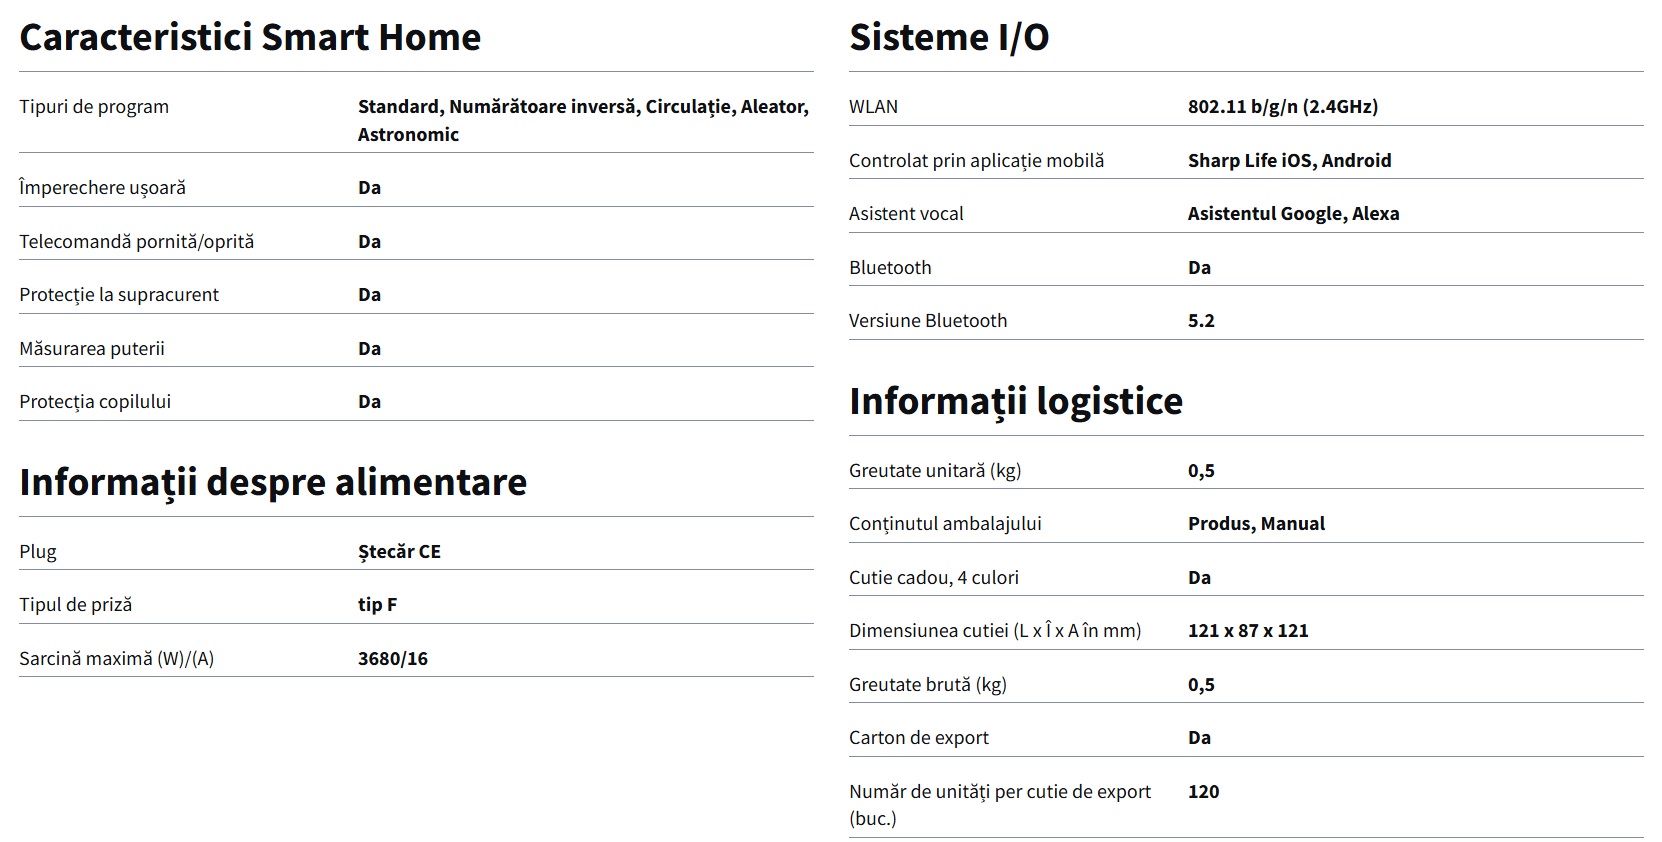Click the Sisteme I/O section heading

pos(948,38)
